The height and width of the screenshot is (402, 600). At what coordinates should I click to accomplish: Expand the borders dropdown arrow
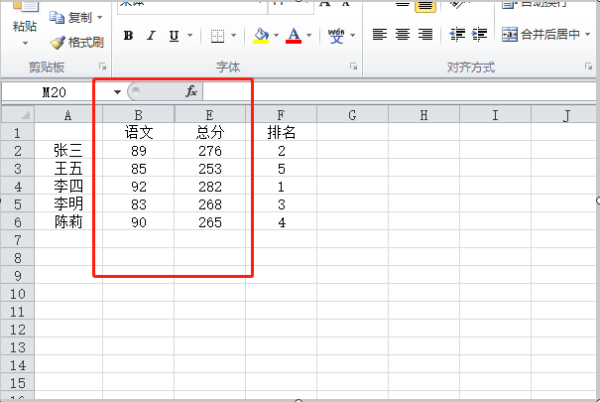point(233,36)
